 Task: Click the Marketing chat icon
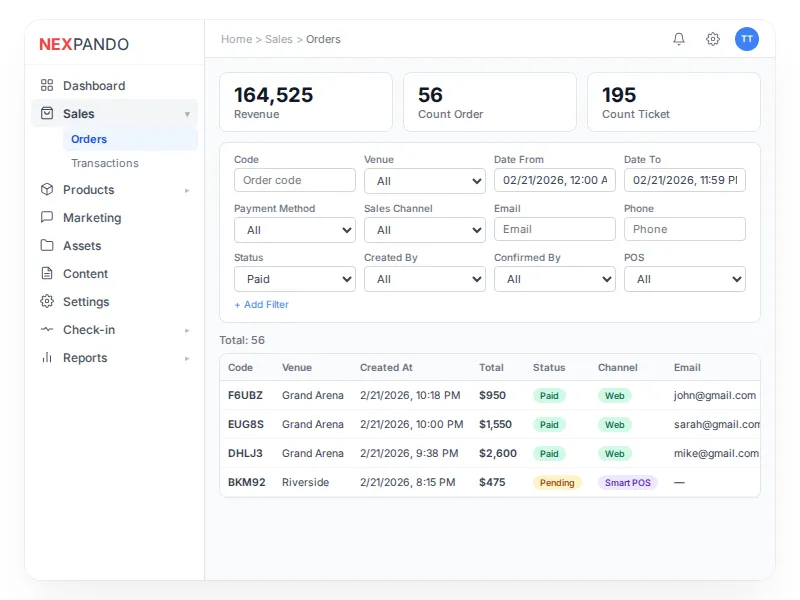click(47, 217)
